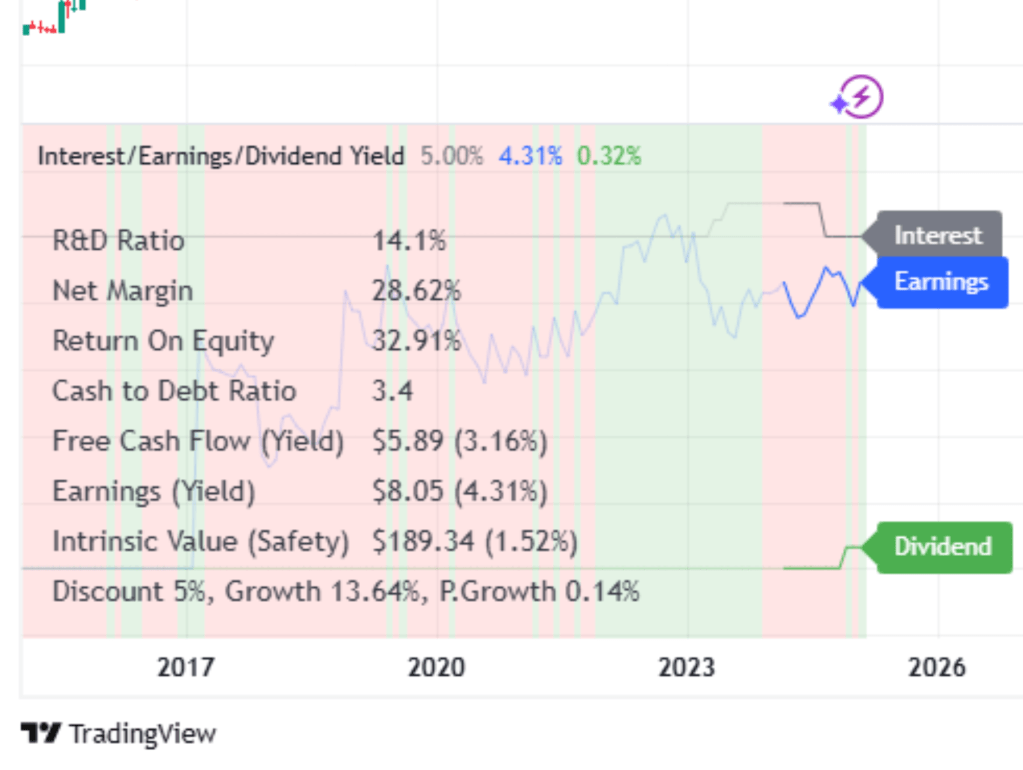
Task: Click the 2023 time axis label
Action: [x=687, y=666]
